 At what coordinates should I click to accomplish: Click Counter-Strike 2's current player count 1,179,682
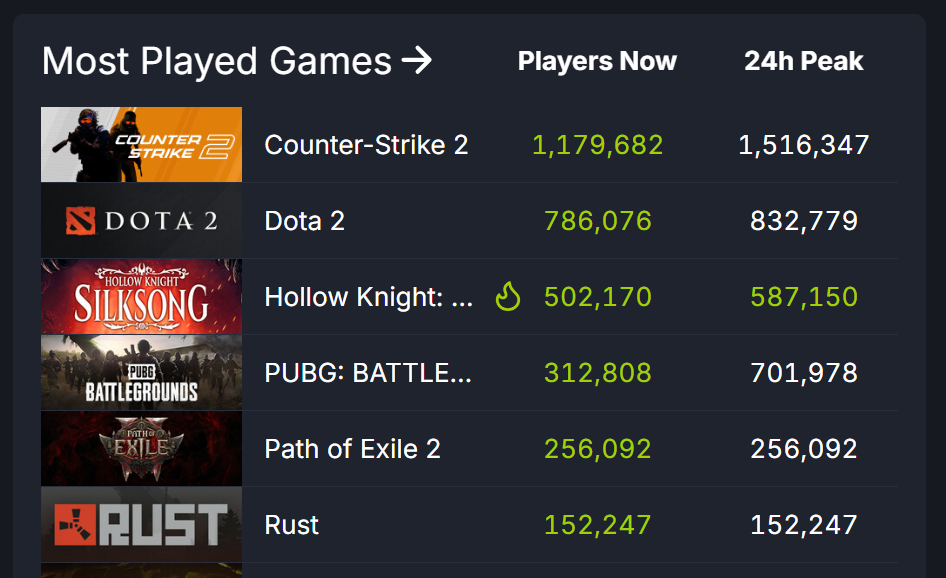point(597,145)
